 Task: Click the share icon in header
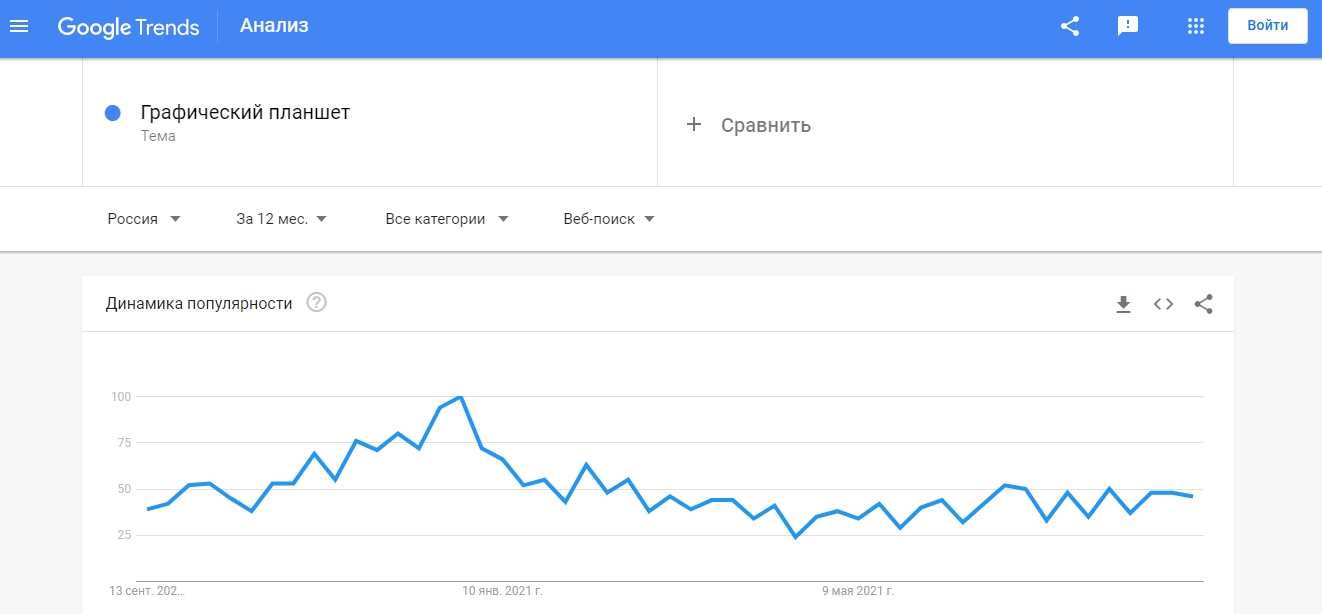(x=1070, y=26)
